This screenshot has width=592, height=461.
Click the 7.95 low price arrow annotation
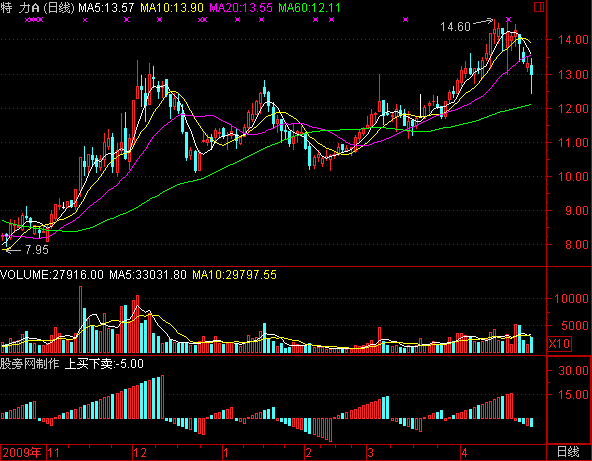click(x=26, y=250)
